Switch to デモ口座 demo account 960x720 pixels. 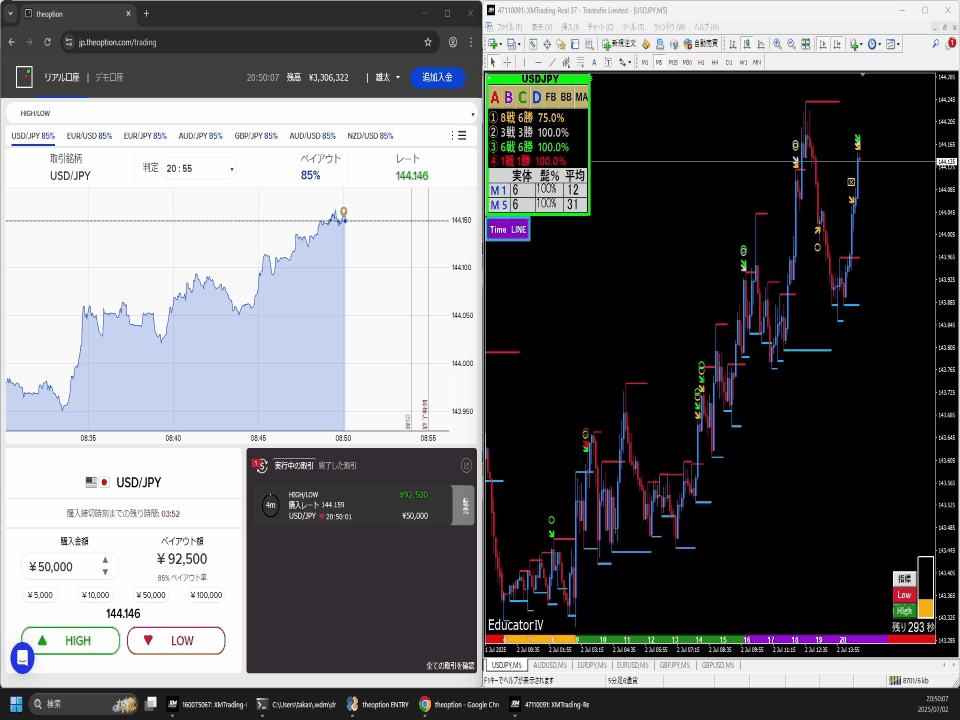tap(109, 77)
